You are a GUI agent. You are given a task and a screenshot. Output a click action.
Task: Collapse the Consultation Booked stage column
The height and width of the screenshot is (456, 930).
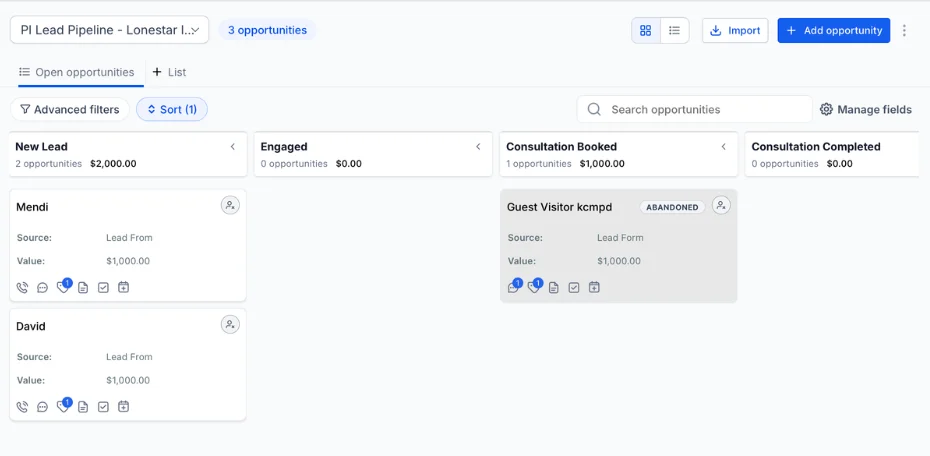[x=724, y=146]
